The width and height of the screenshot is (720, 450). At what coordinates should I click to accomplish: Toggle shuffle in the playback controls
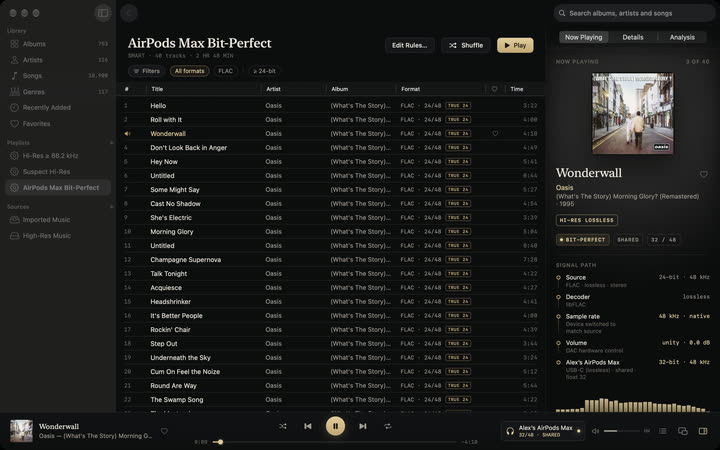283,426
